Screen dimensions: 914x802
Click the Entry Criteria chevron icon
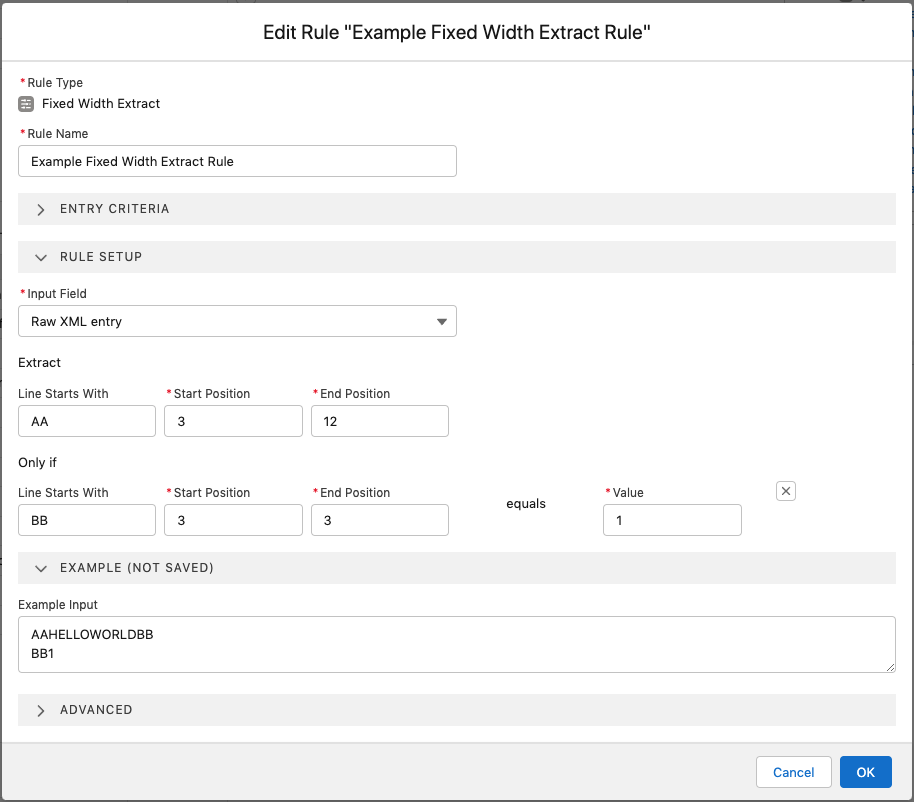pos(40,209)
